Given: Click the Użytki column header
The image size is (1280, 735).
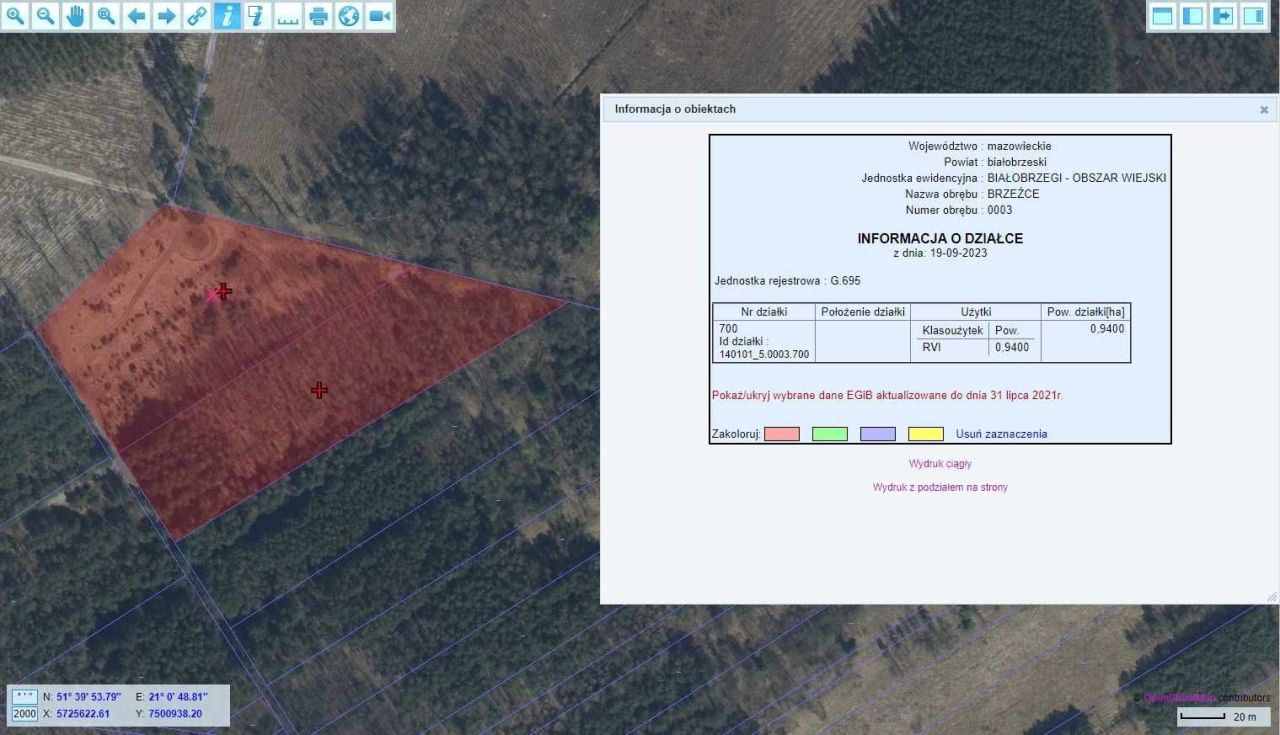Looking at the screenshot, I should pos(976,312).
